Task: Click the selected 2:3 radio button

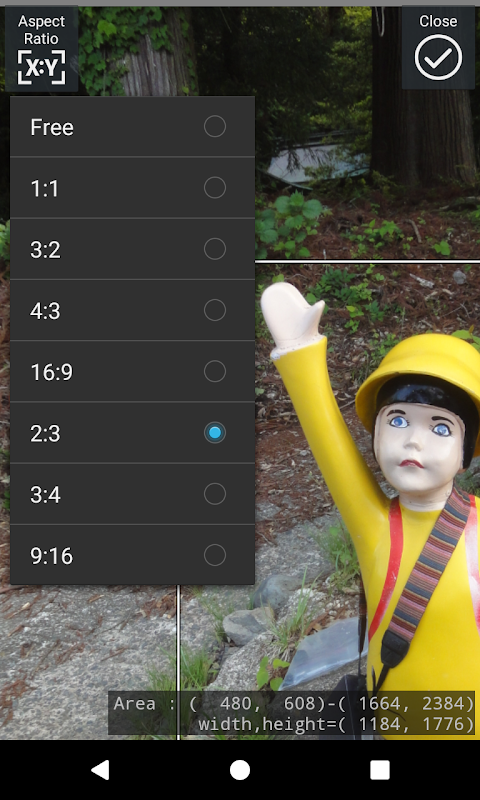Action: coord(215,433)
